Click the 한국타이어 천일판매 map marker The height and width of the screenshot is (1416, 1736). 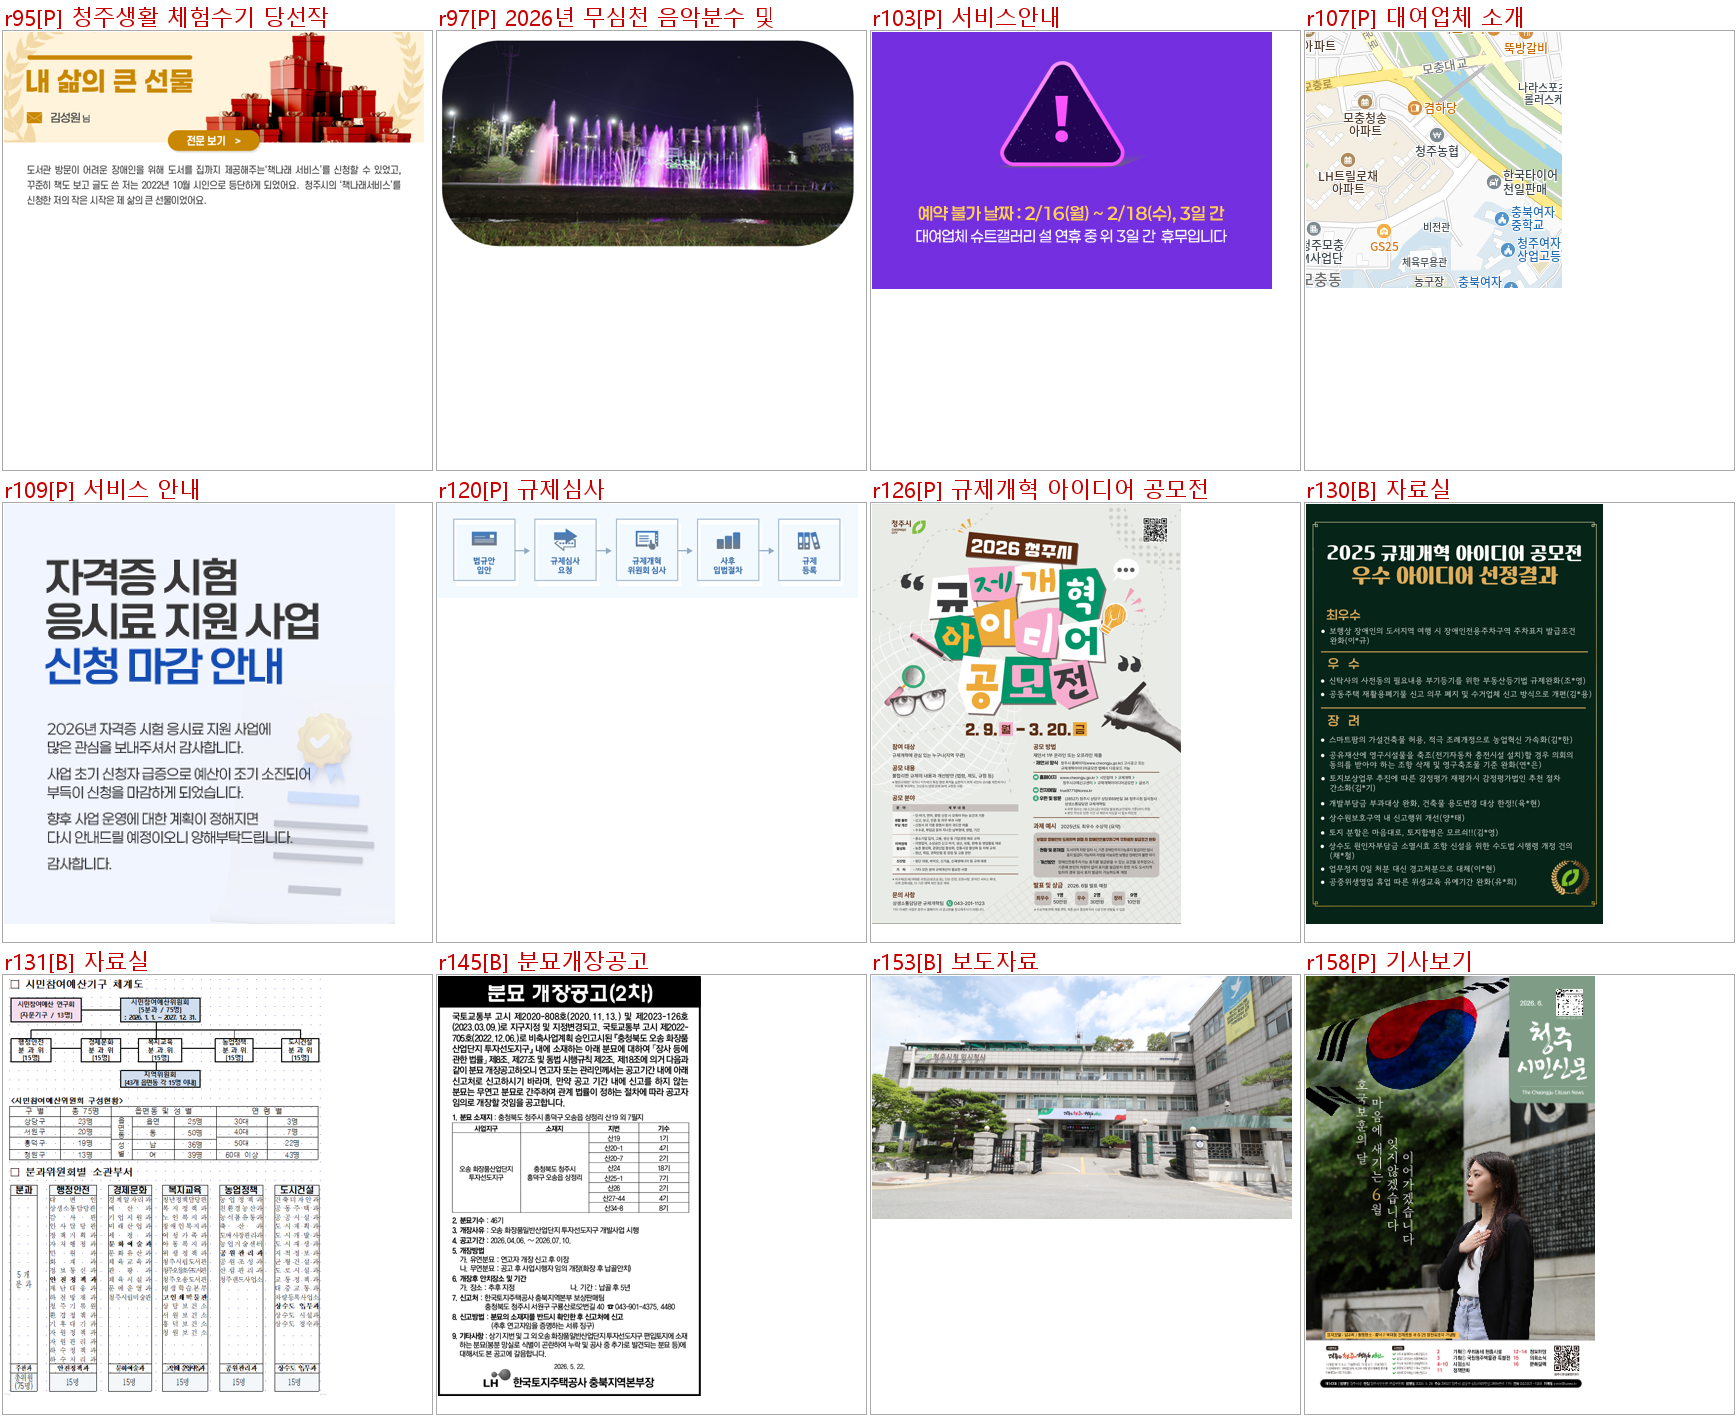point(1493,182)
